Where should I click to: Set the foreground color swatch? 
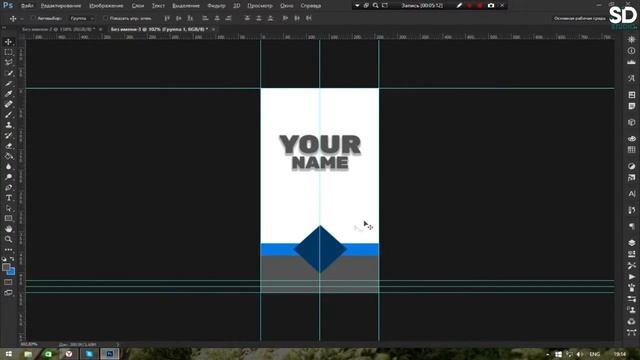tap(6, 267)
